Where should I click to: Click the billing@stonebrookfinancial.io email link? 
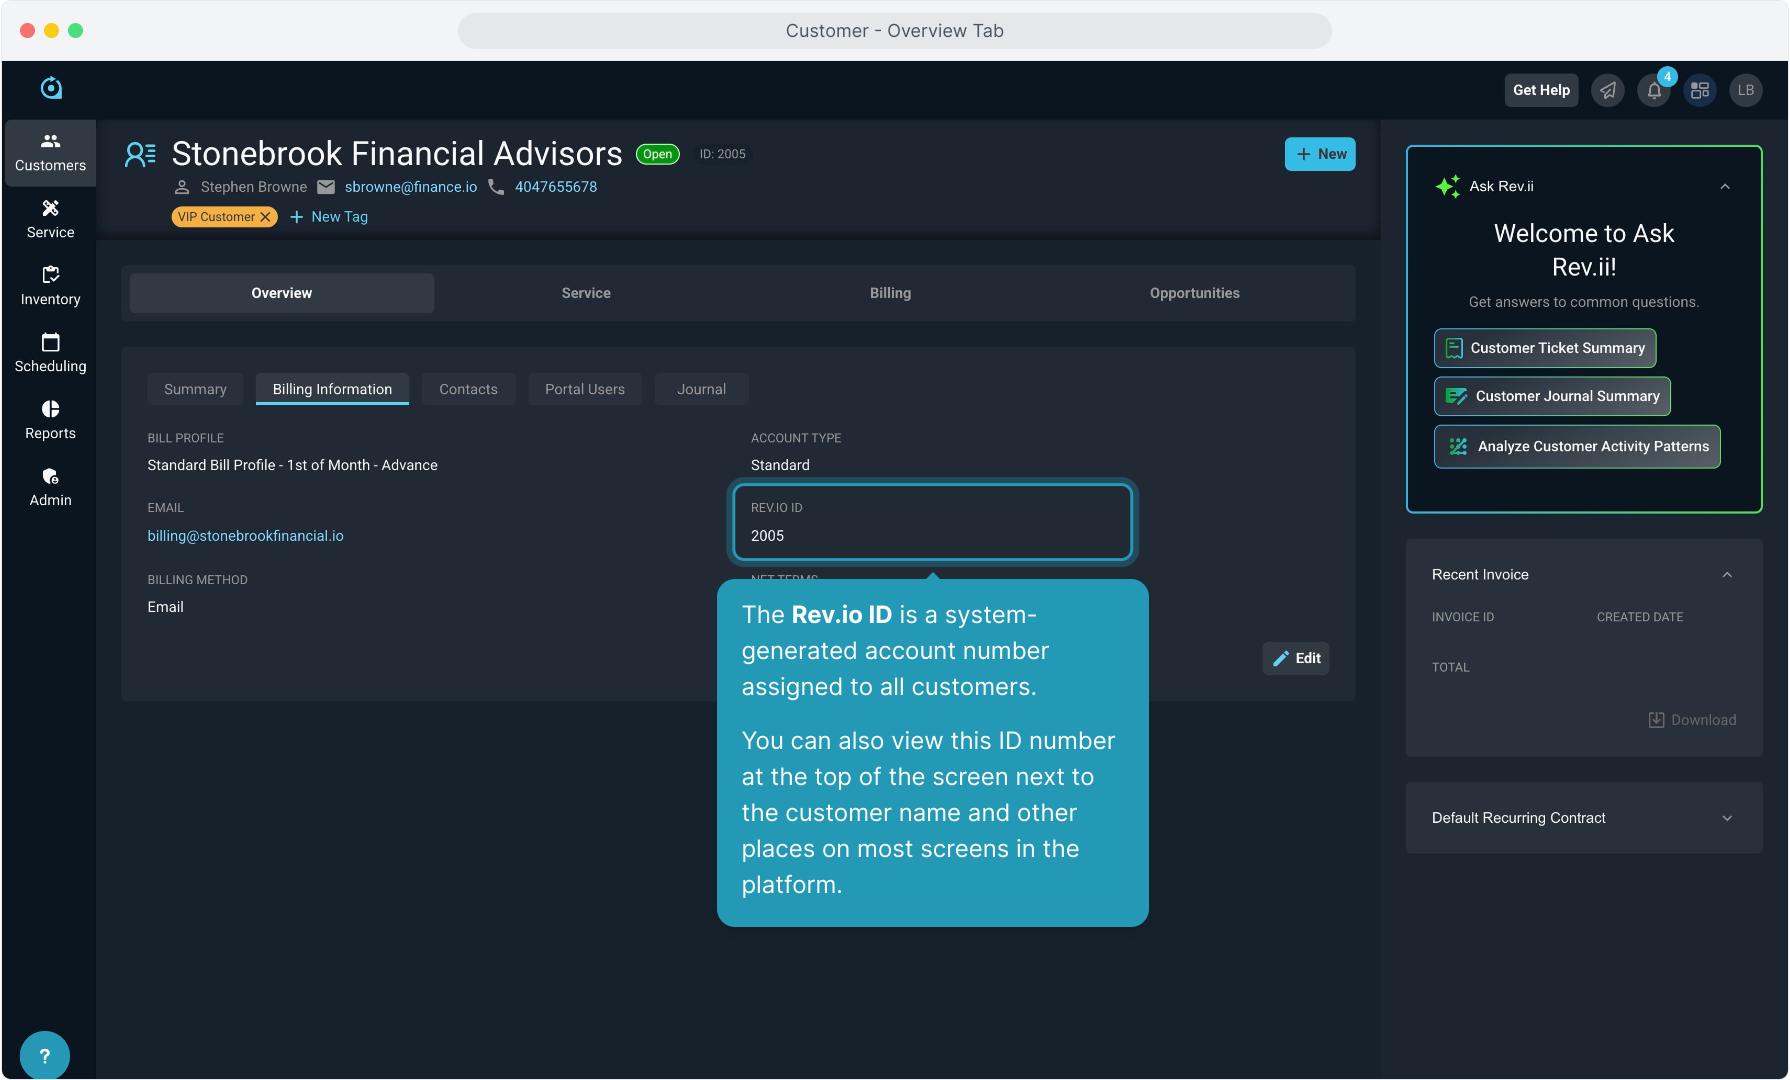point(245,536)
